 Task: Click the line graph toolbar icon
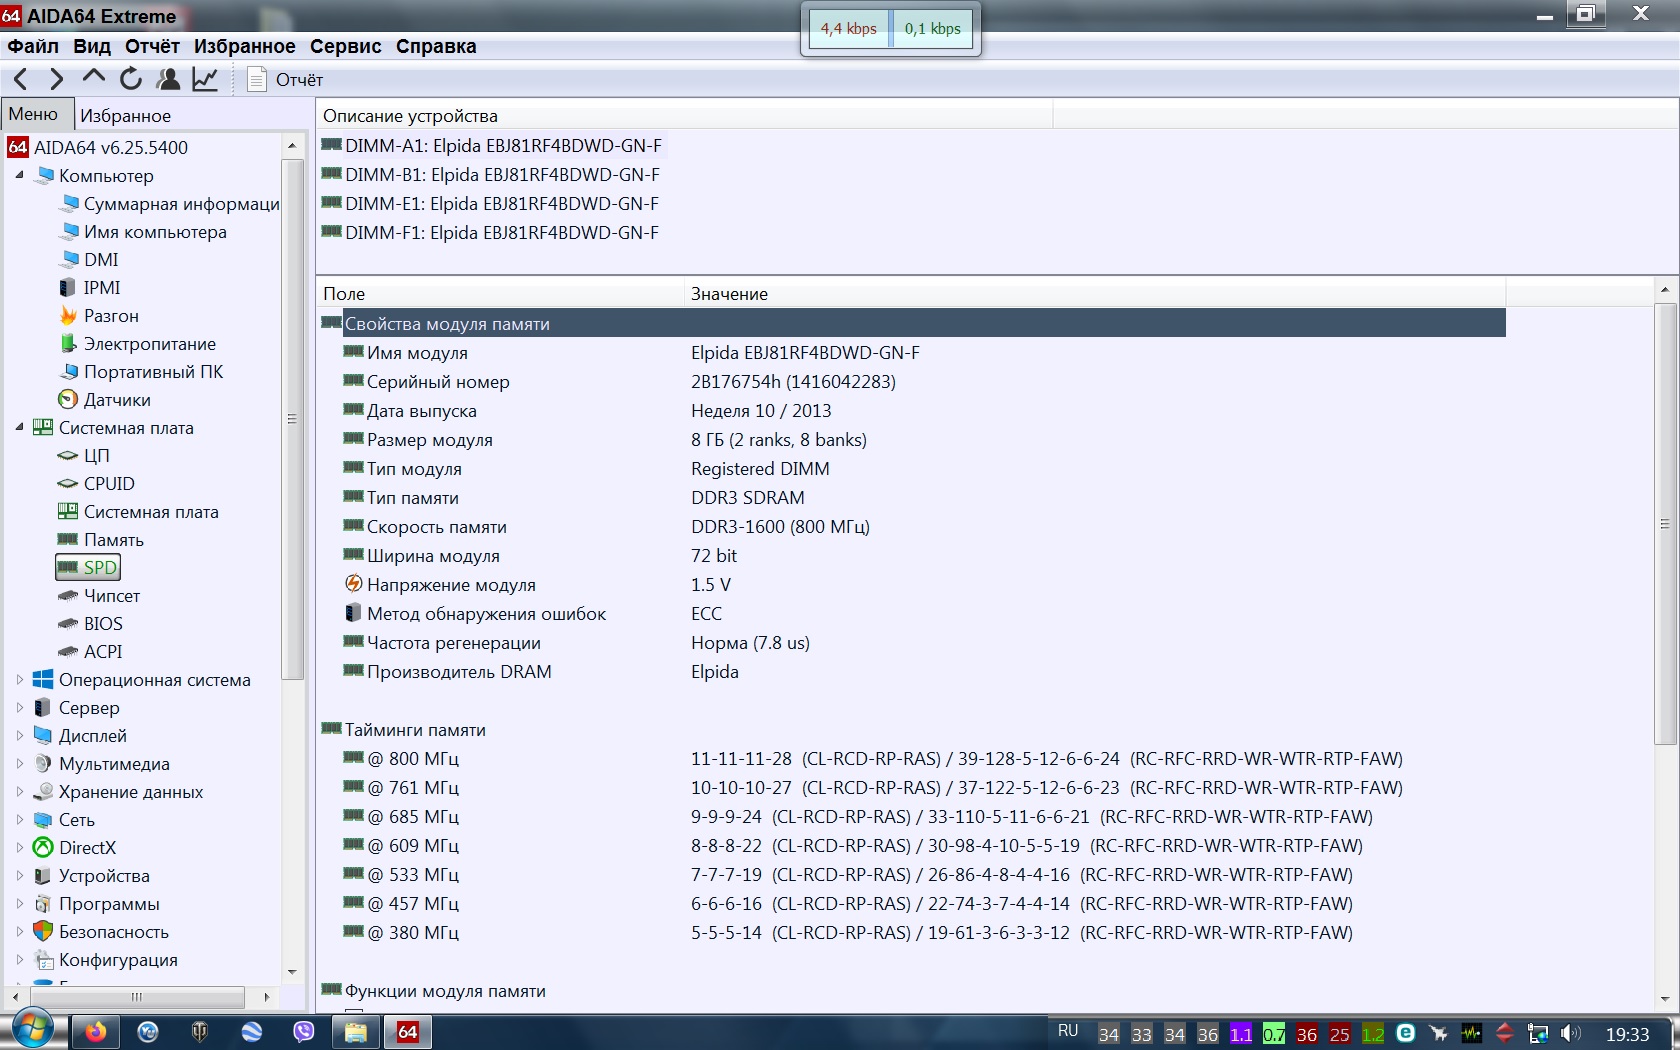205,79
